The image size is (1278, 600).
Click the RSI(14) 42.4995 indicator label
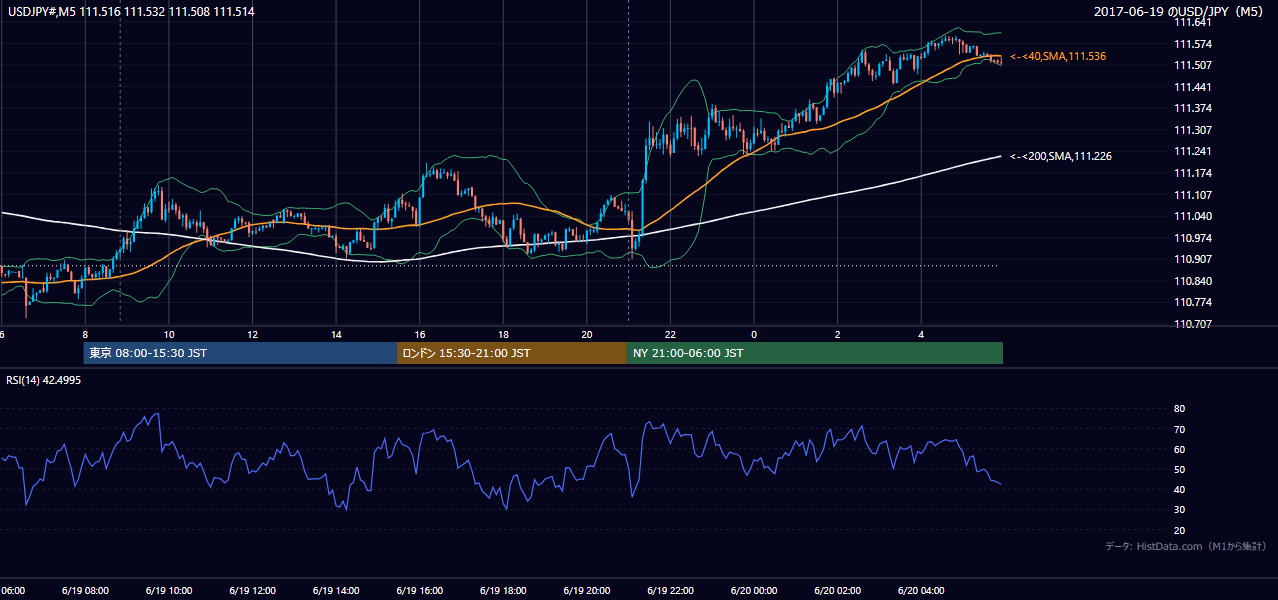tap(44, 380)
